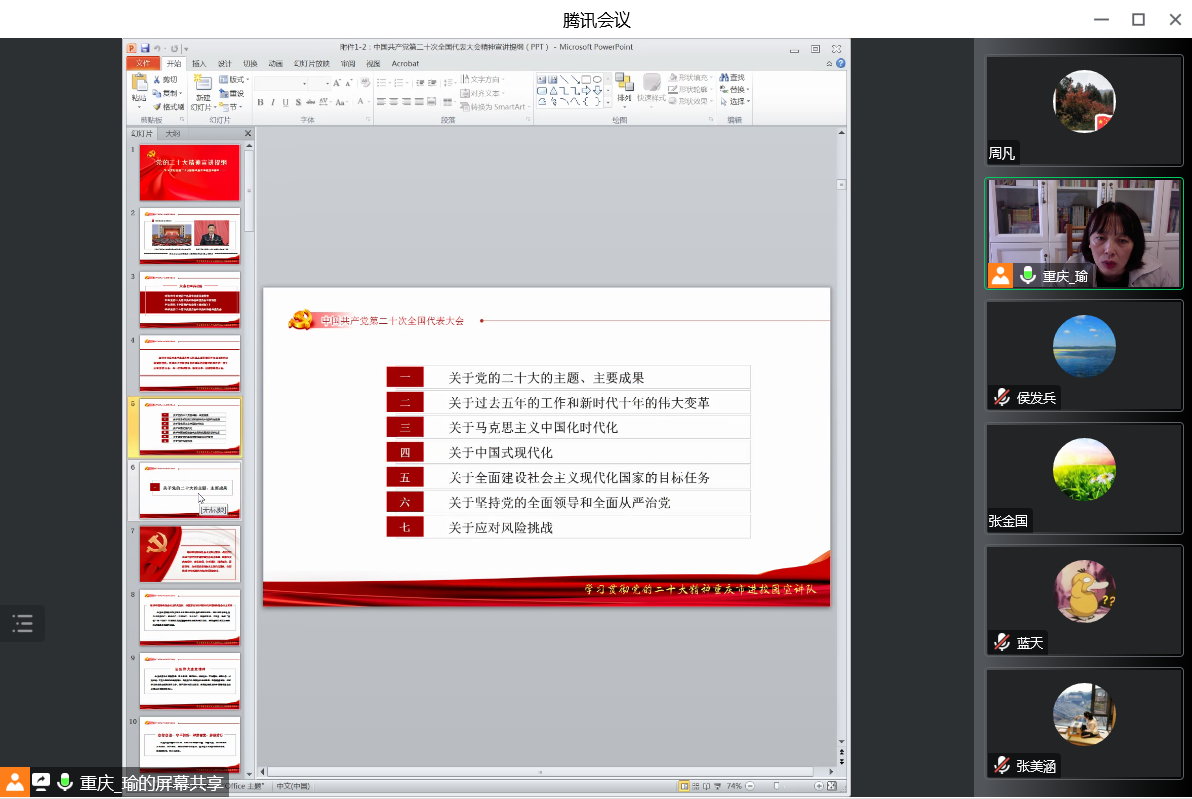Screen dimensions: 1192x799
Task: Select the Format Painter (格式刷) tool
Action: click(x=167, y=106)
